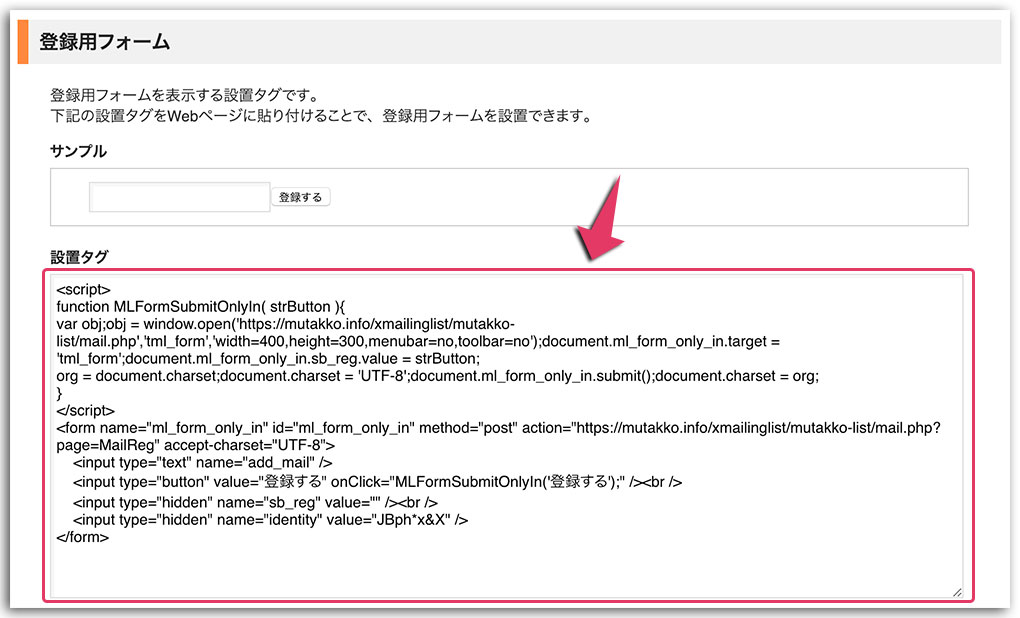1020x618 pixels.
Task: Click the hidden input line named identity
Action: [x=270, y=519]
